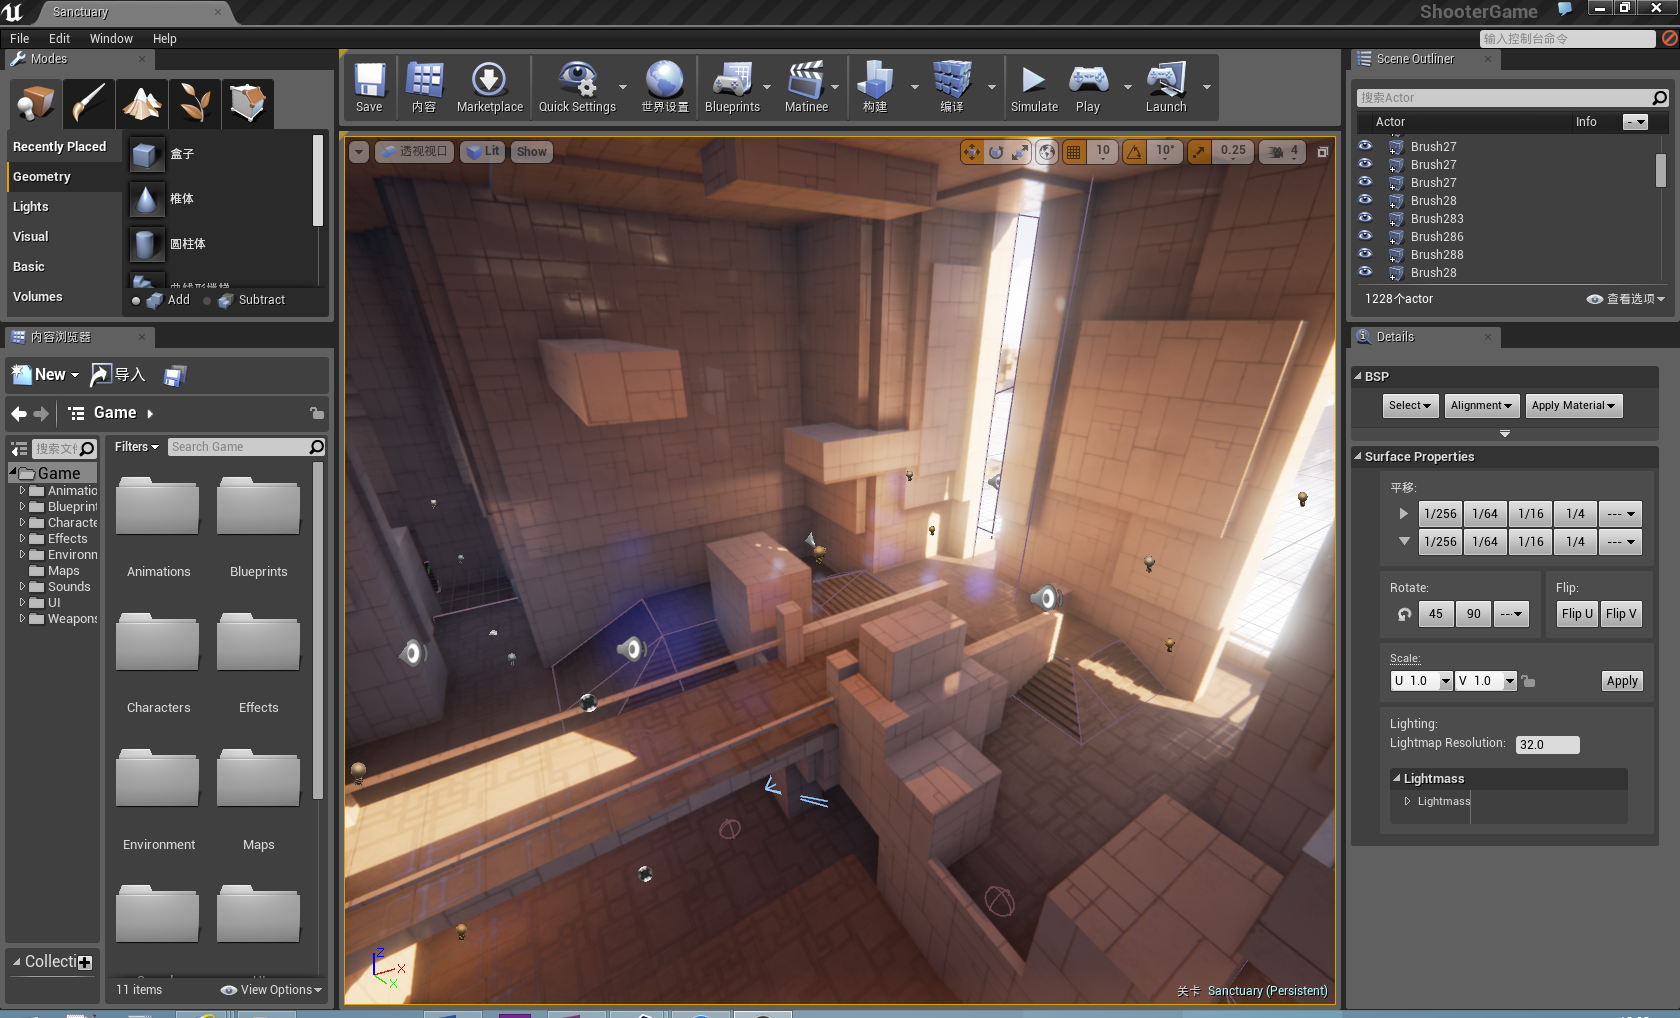Click the Lit view mode button
This screenshot has width=1680, height=1018.
point(483,152)
